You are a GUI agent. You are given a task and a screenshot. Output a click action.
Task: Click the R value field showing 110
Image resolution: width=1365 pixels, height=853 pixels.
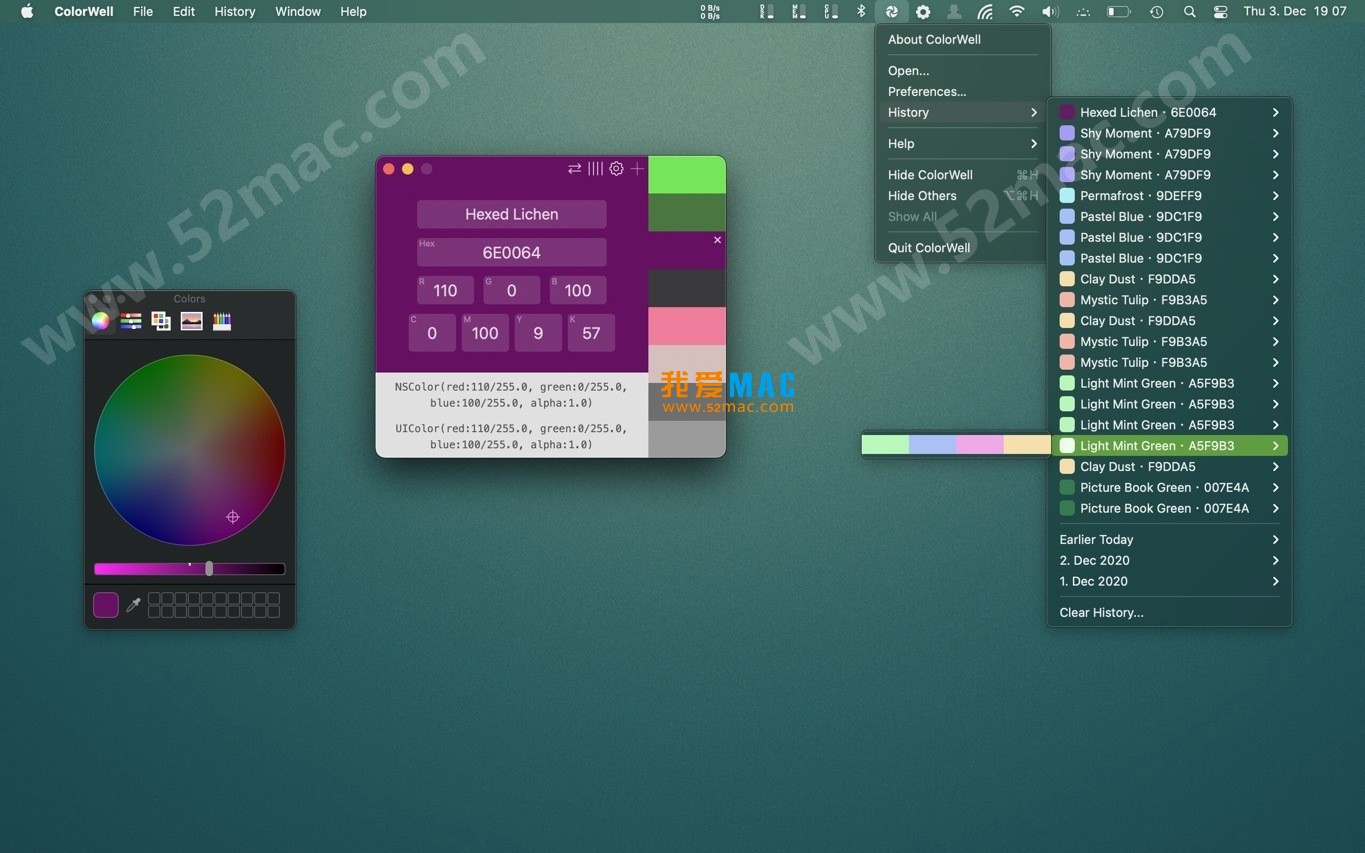(x=445, y=290)
